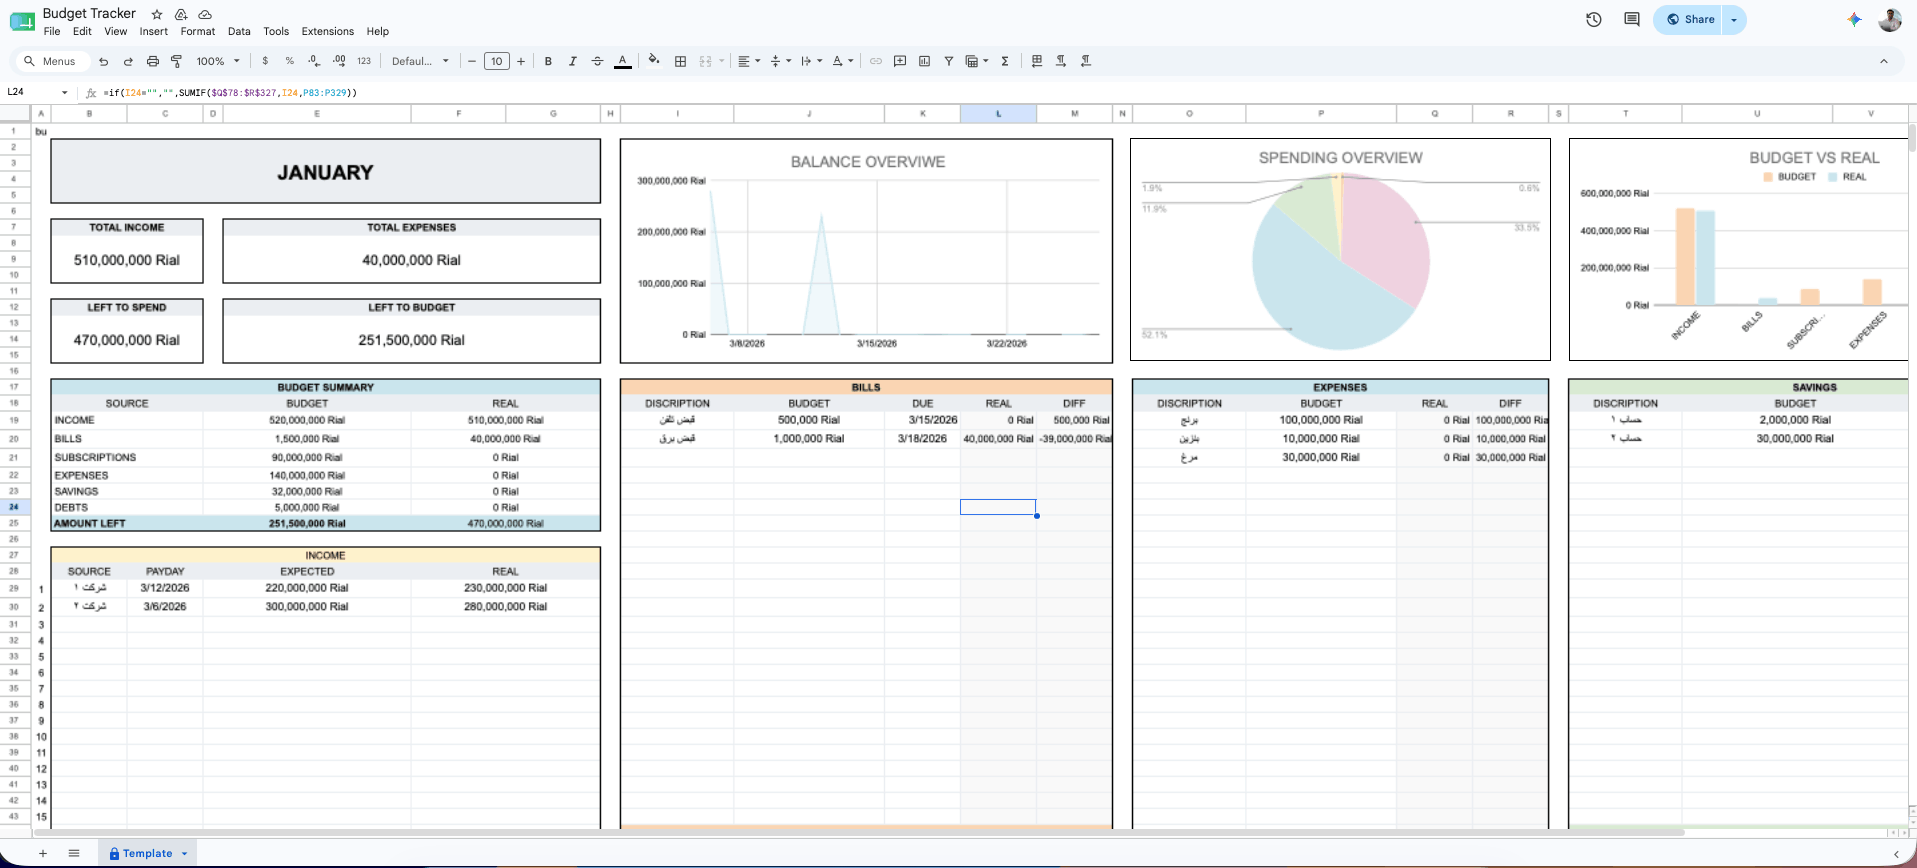Show the all sheets list
This screenshot has width=1917, height=868.
[x=74, y=853]
